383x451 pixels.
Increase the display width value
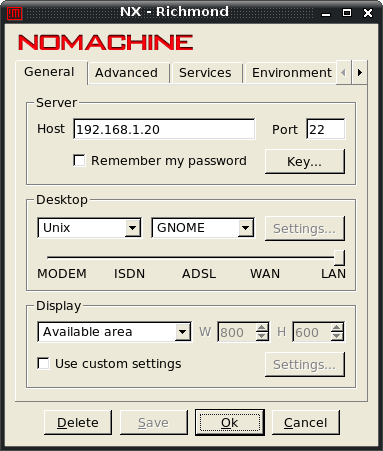tap(262, 327)
